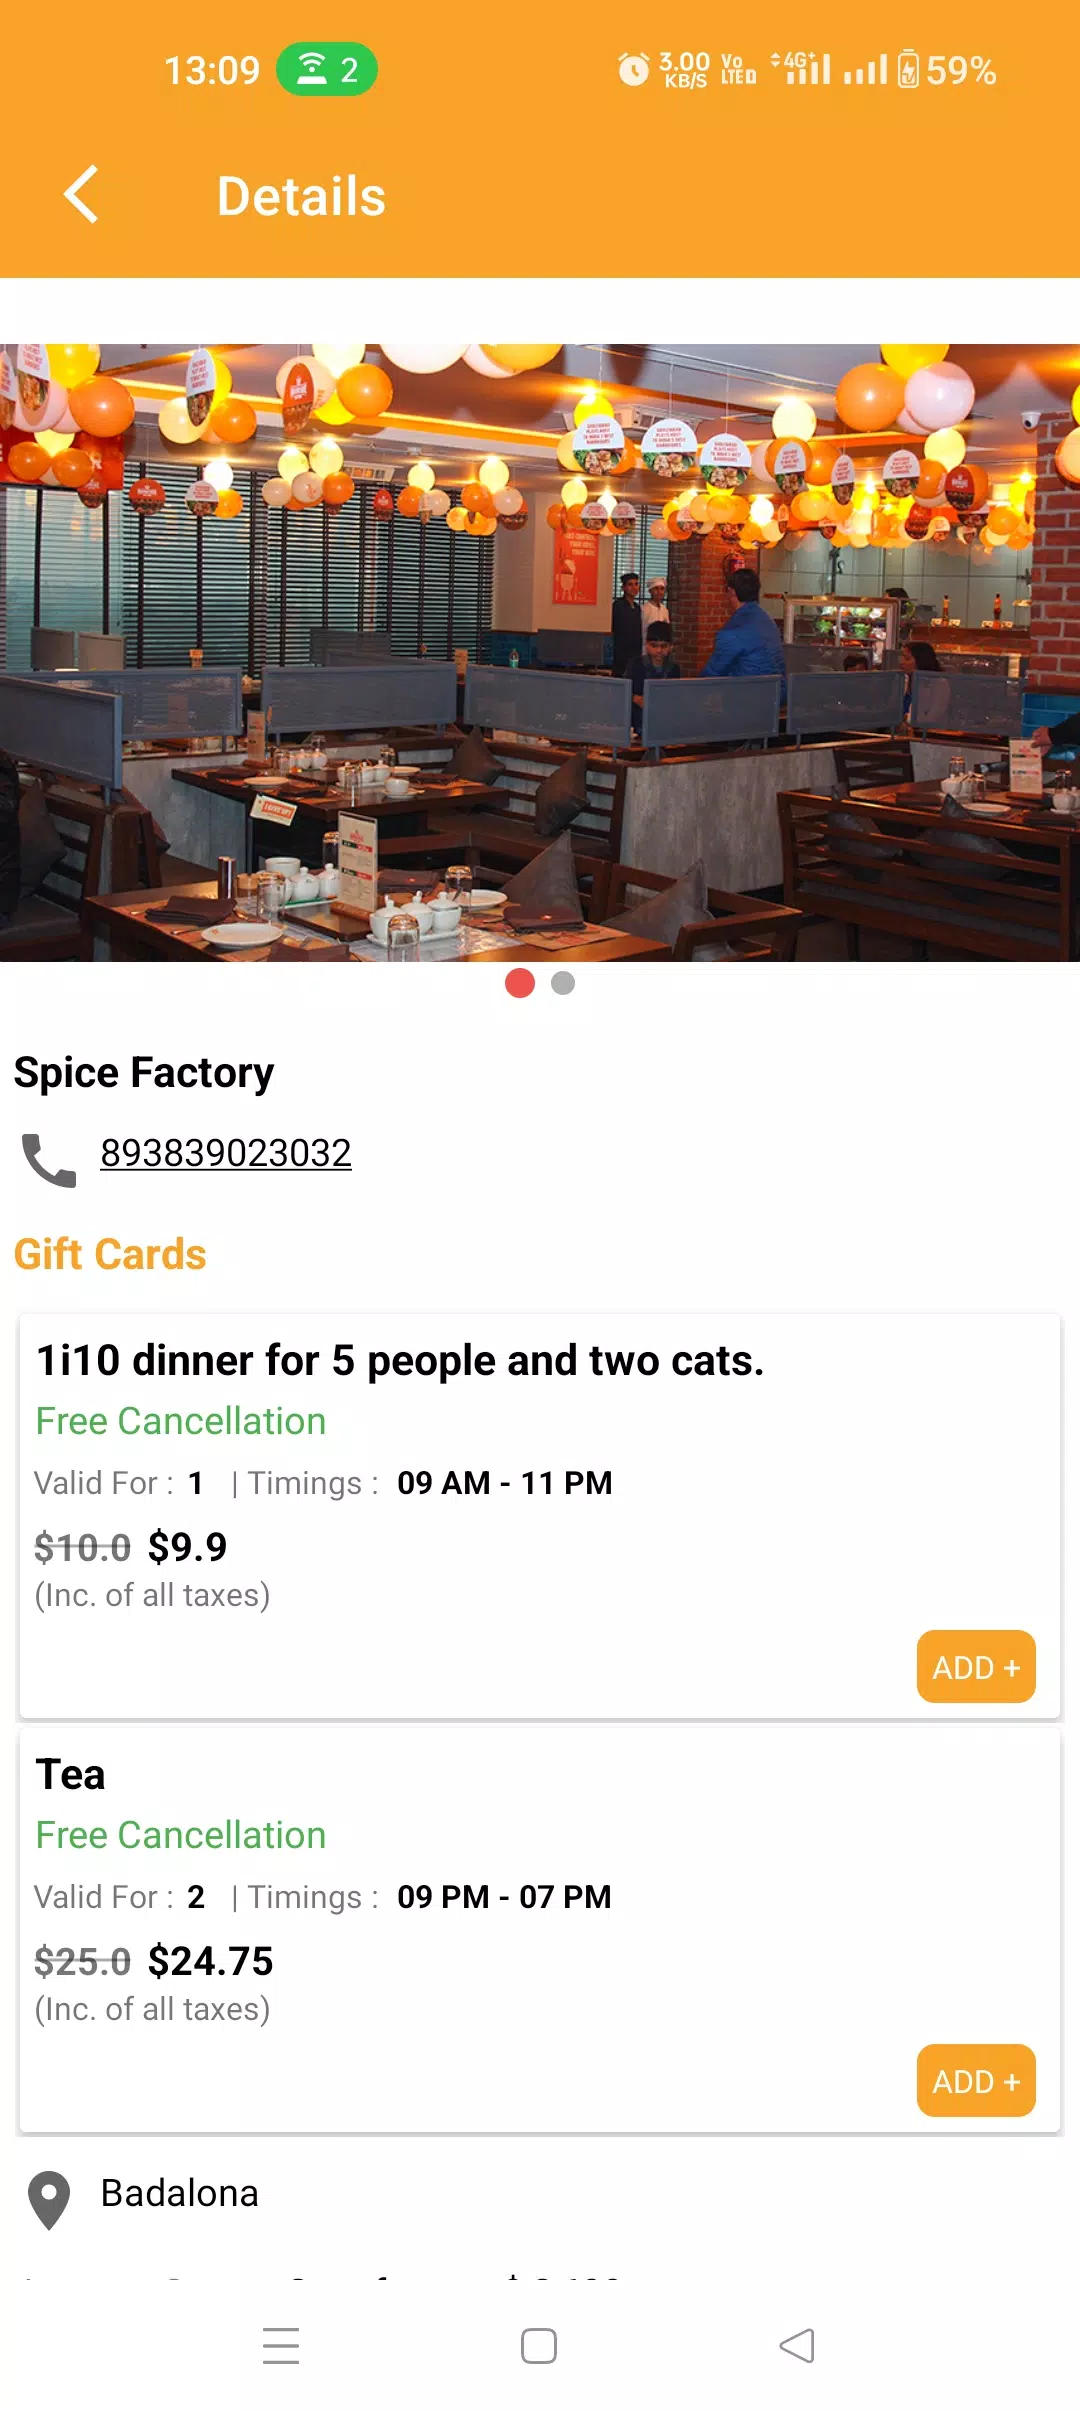
Task: Tap the Gift Cards section heading
Action: (110, 1254)
